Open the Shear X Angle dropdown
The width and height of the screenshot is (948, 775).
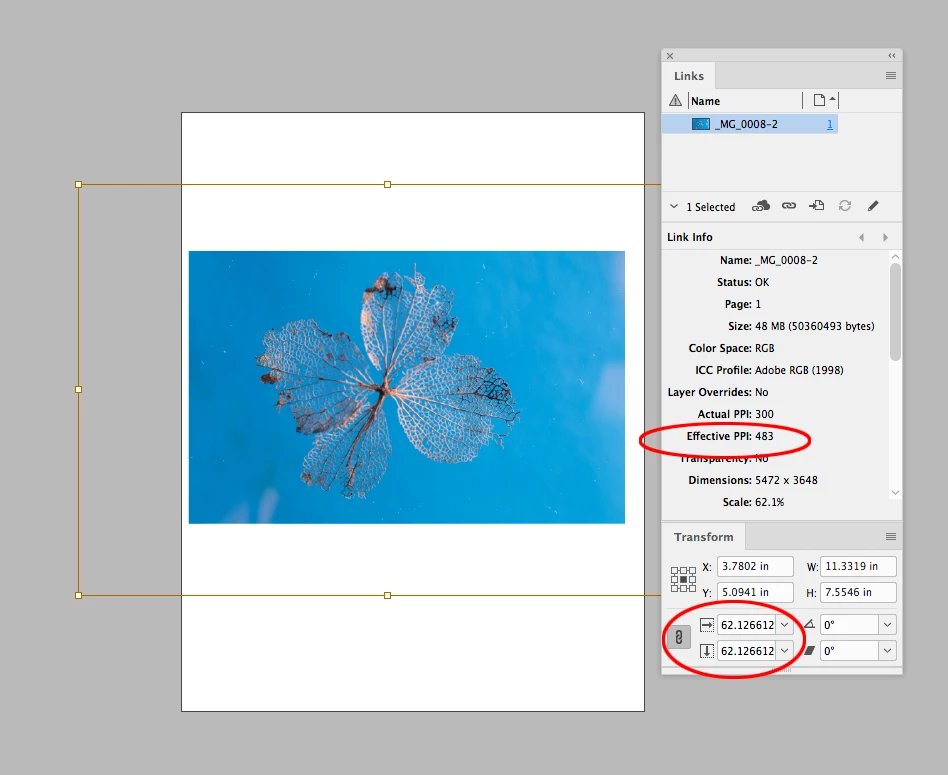(888, 651)
